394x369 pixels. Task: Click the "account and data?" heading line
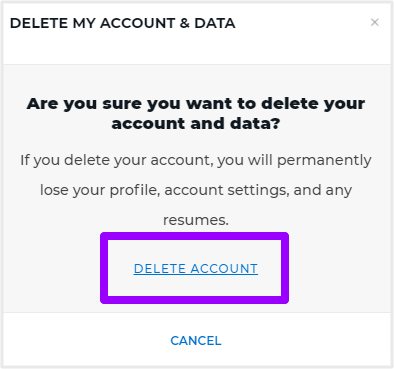(x=196, y=124)
